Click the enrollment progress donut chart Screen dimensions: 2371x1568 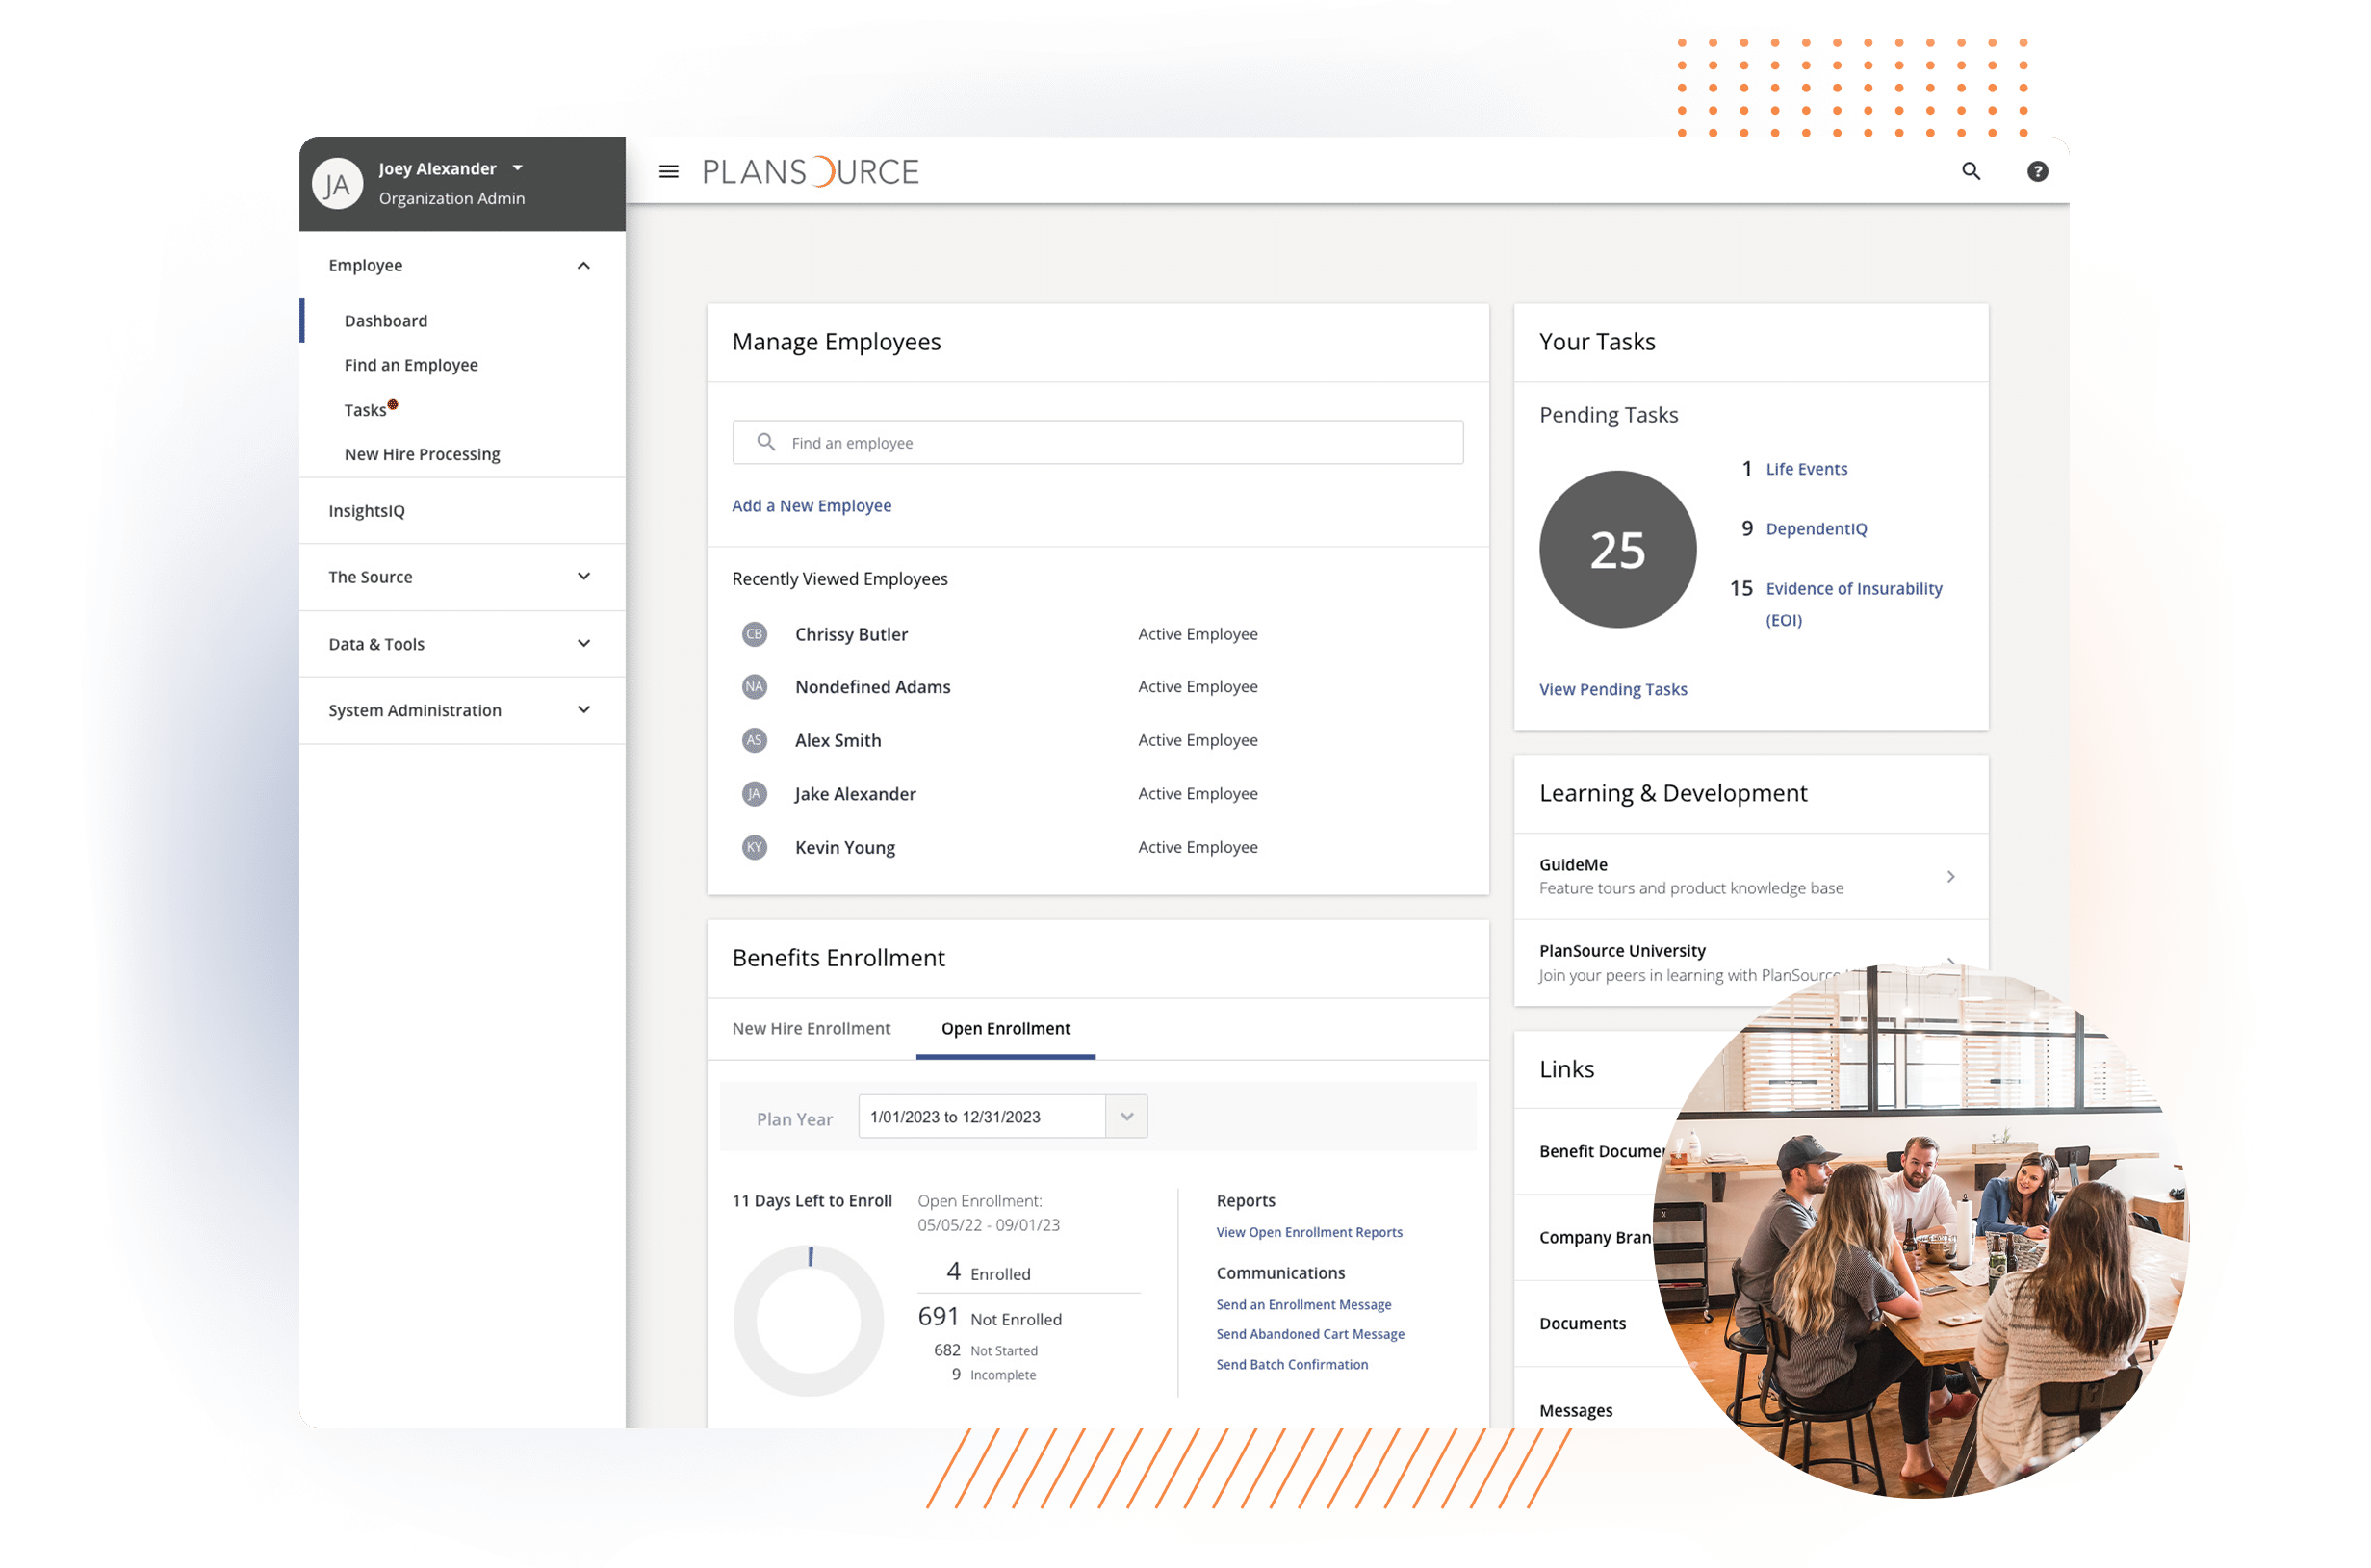coord(809,1321)
